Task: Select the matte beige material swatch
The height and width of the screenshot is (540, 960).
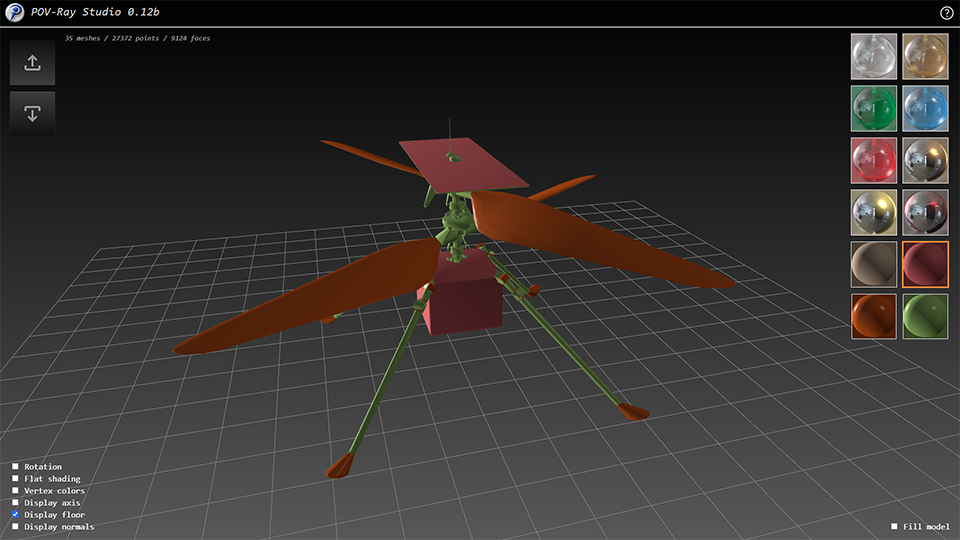Action: point(873,264)
